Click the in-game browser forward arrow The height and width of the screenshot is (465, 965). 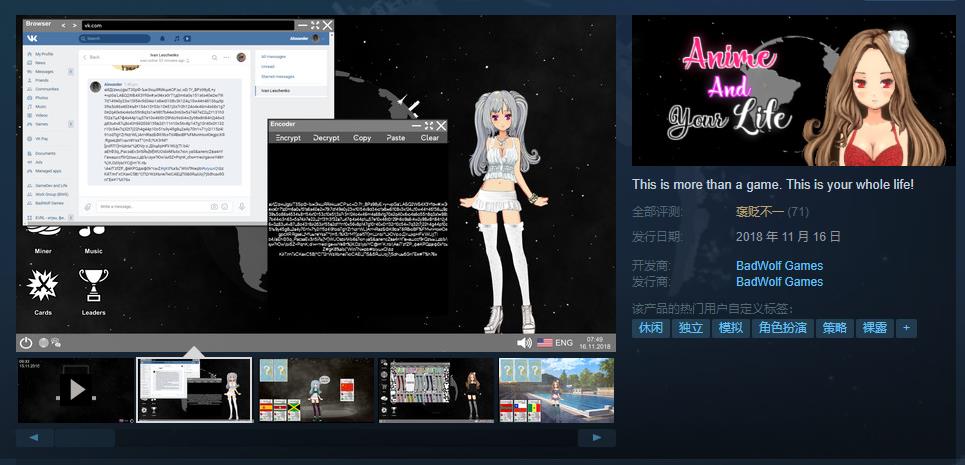click(x=75, y=25)
